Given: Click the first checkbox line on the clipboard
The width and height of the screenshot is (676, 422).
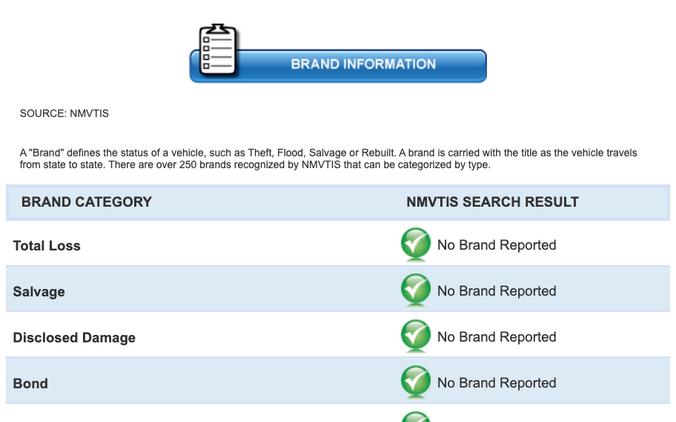Looking at the screenshot, I should 217,40.
